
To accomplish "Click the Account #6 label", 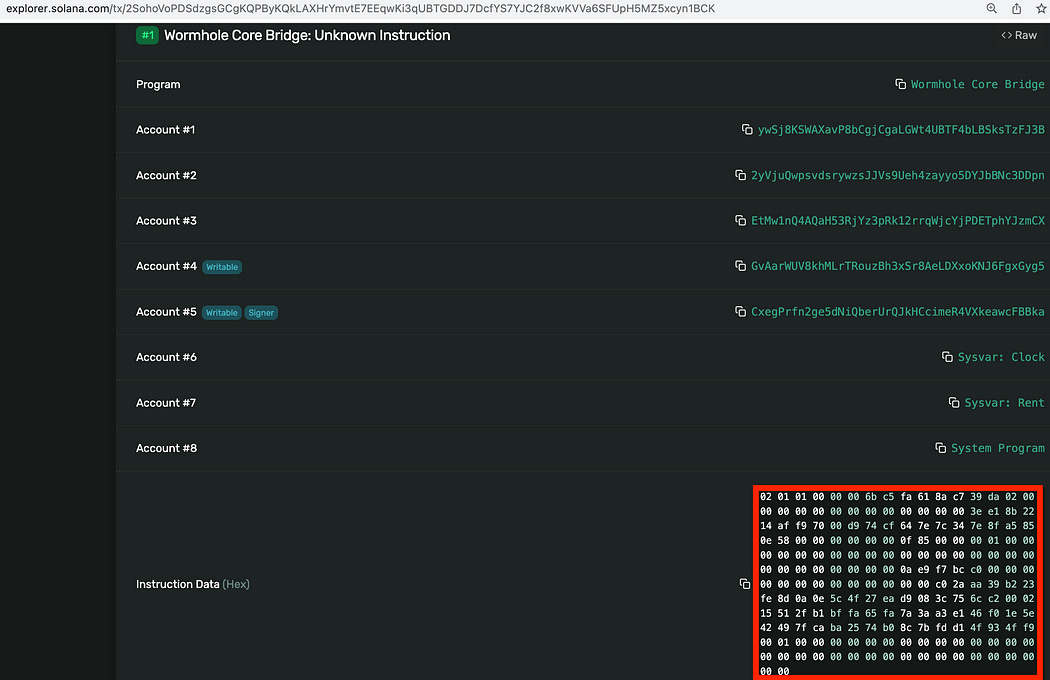I will coord(166,357).
